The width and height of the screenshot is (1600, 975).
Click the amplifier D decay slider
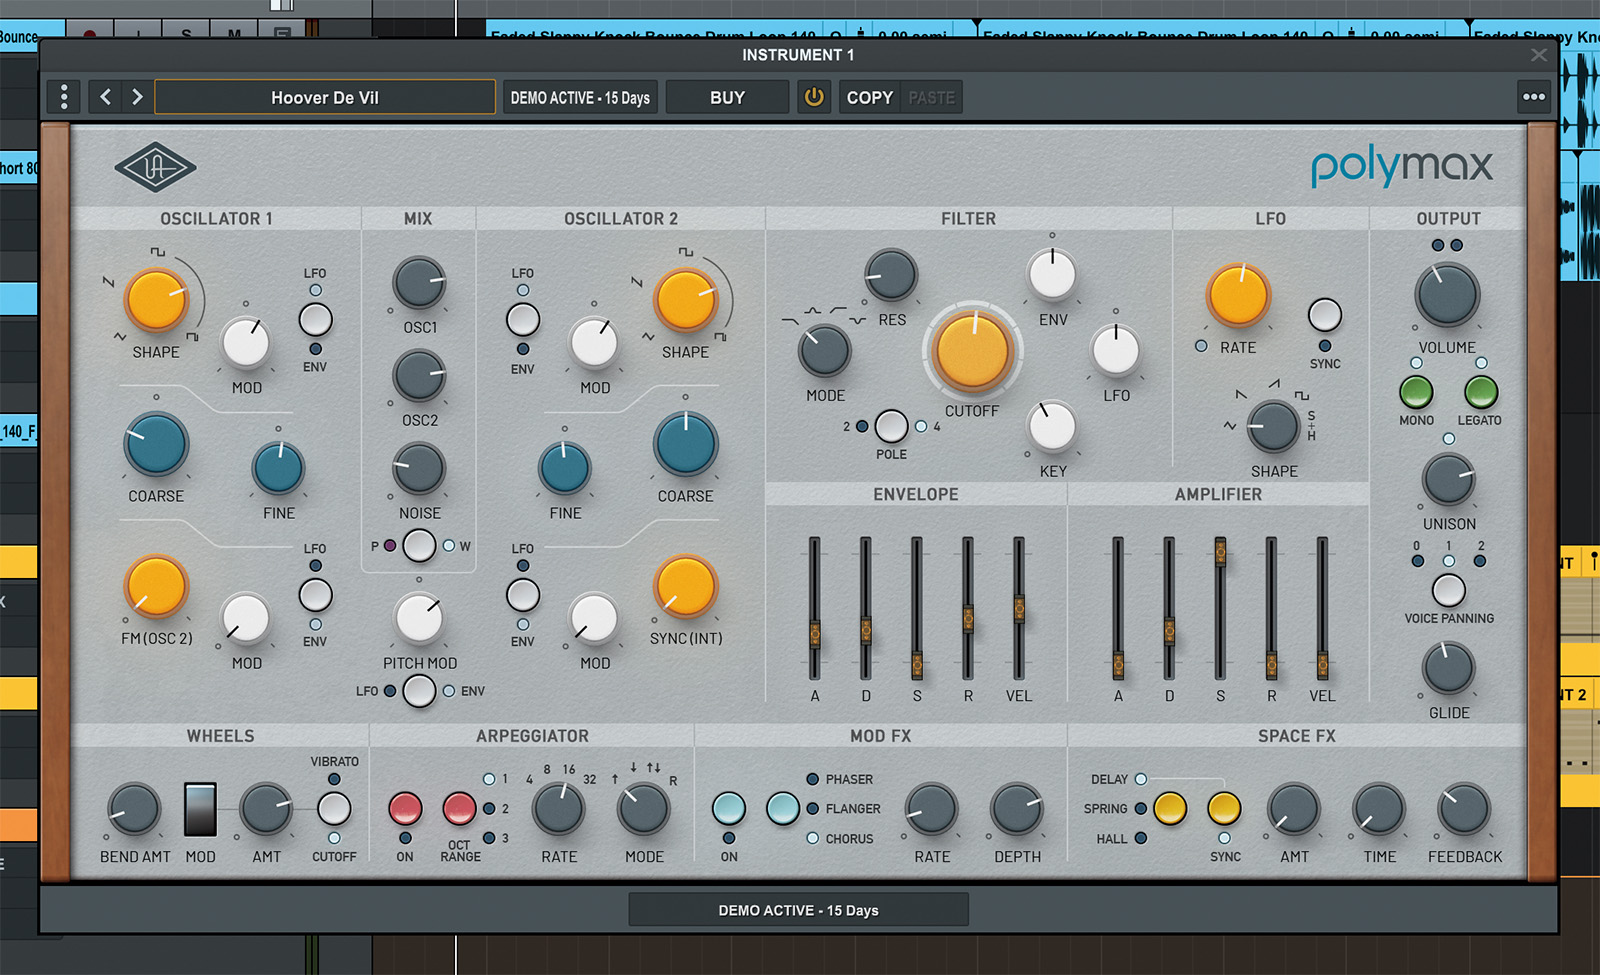tap(1169, 631)
